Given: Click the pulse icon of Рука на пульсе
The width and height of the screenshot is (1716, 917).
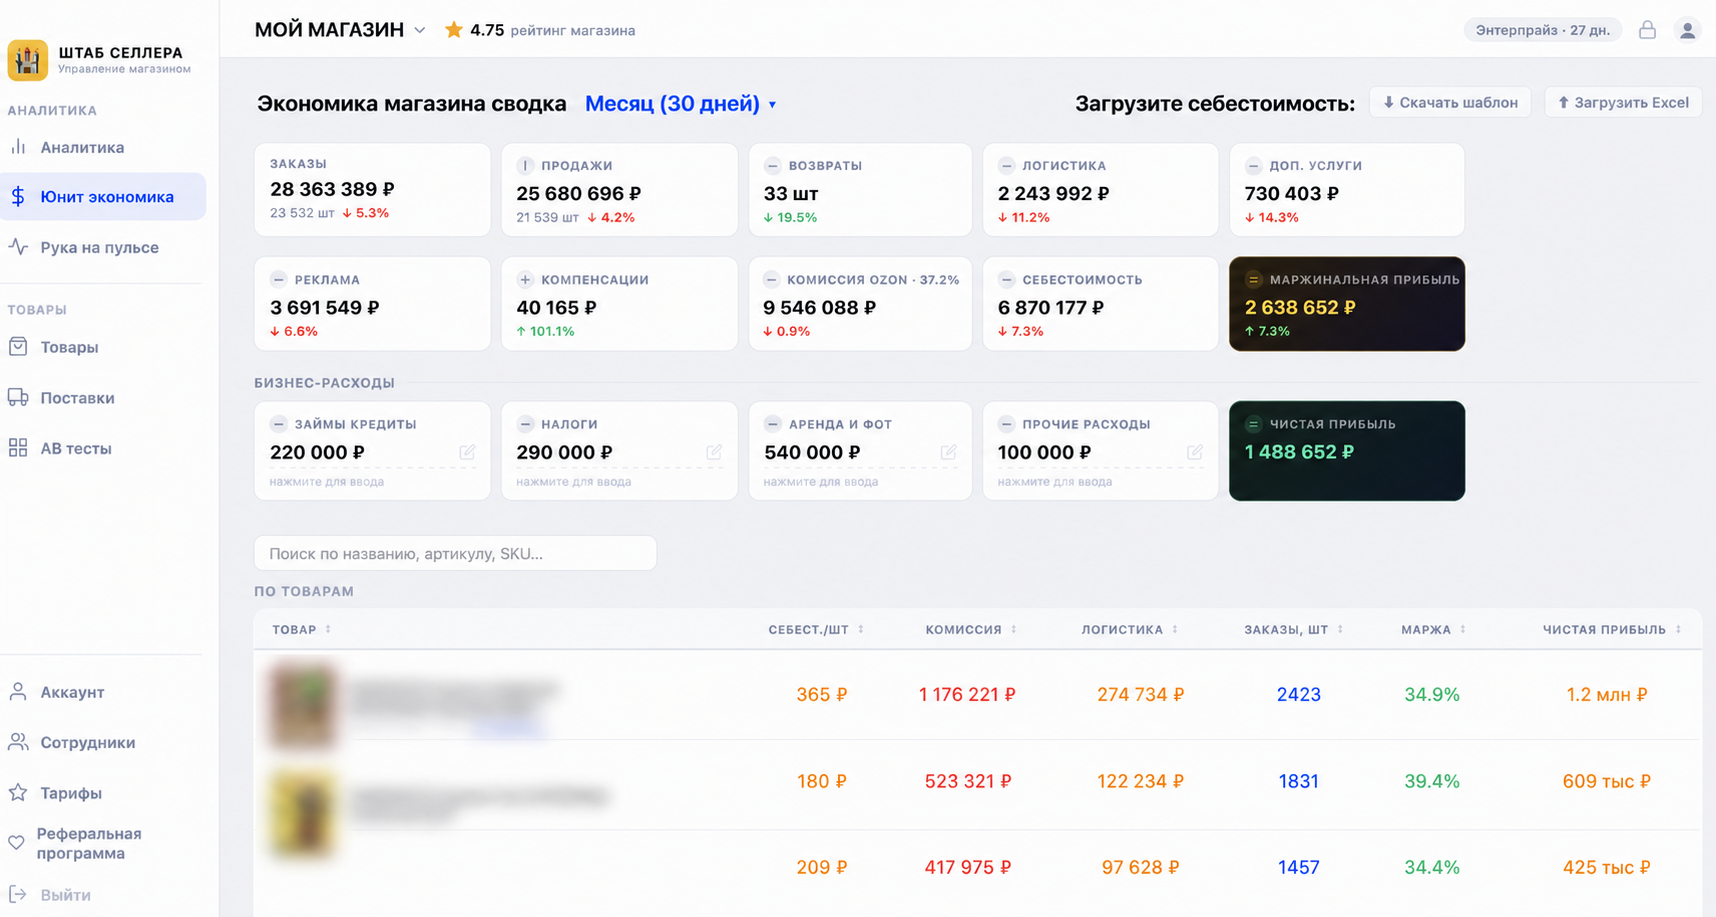Looking at the screenshot, I should pyautogui.click(x=18, y=247).
